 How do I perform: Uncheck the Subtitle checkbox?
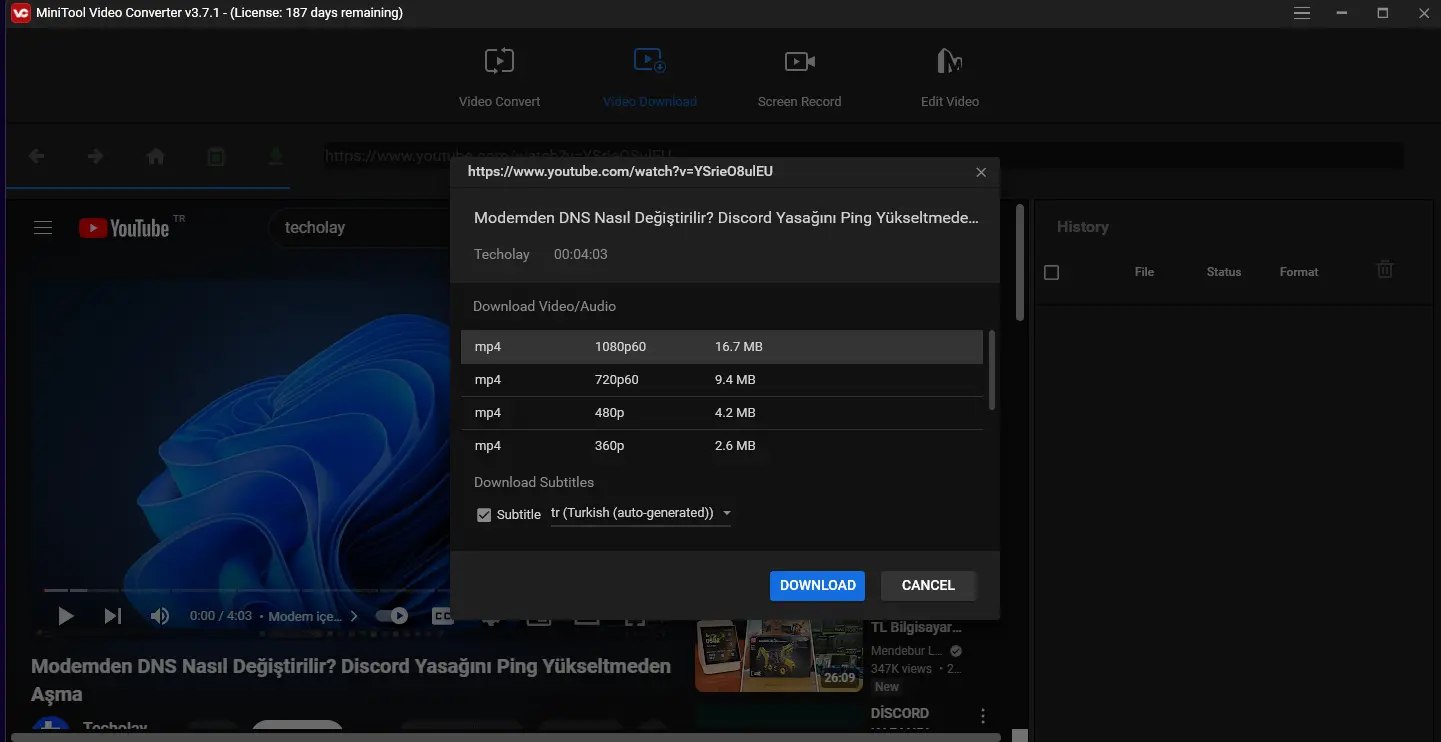click(x=484, y=515)
